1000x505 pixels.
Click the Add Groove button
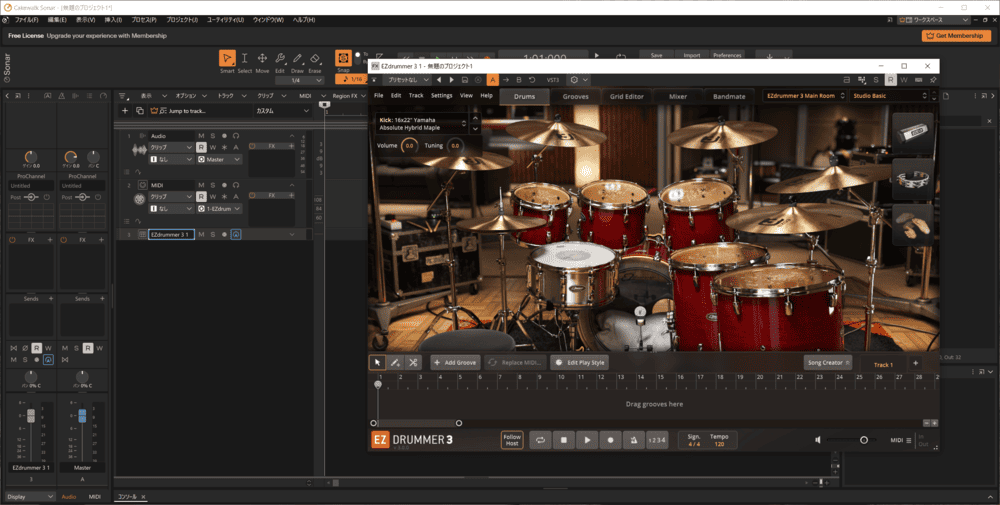[455, 362]
